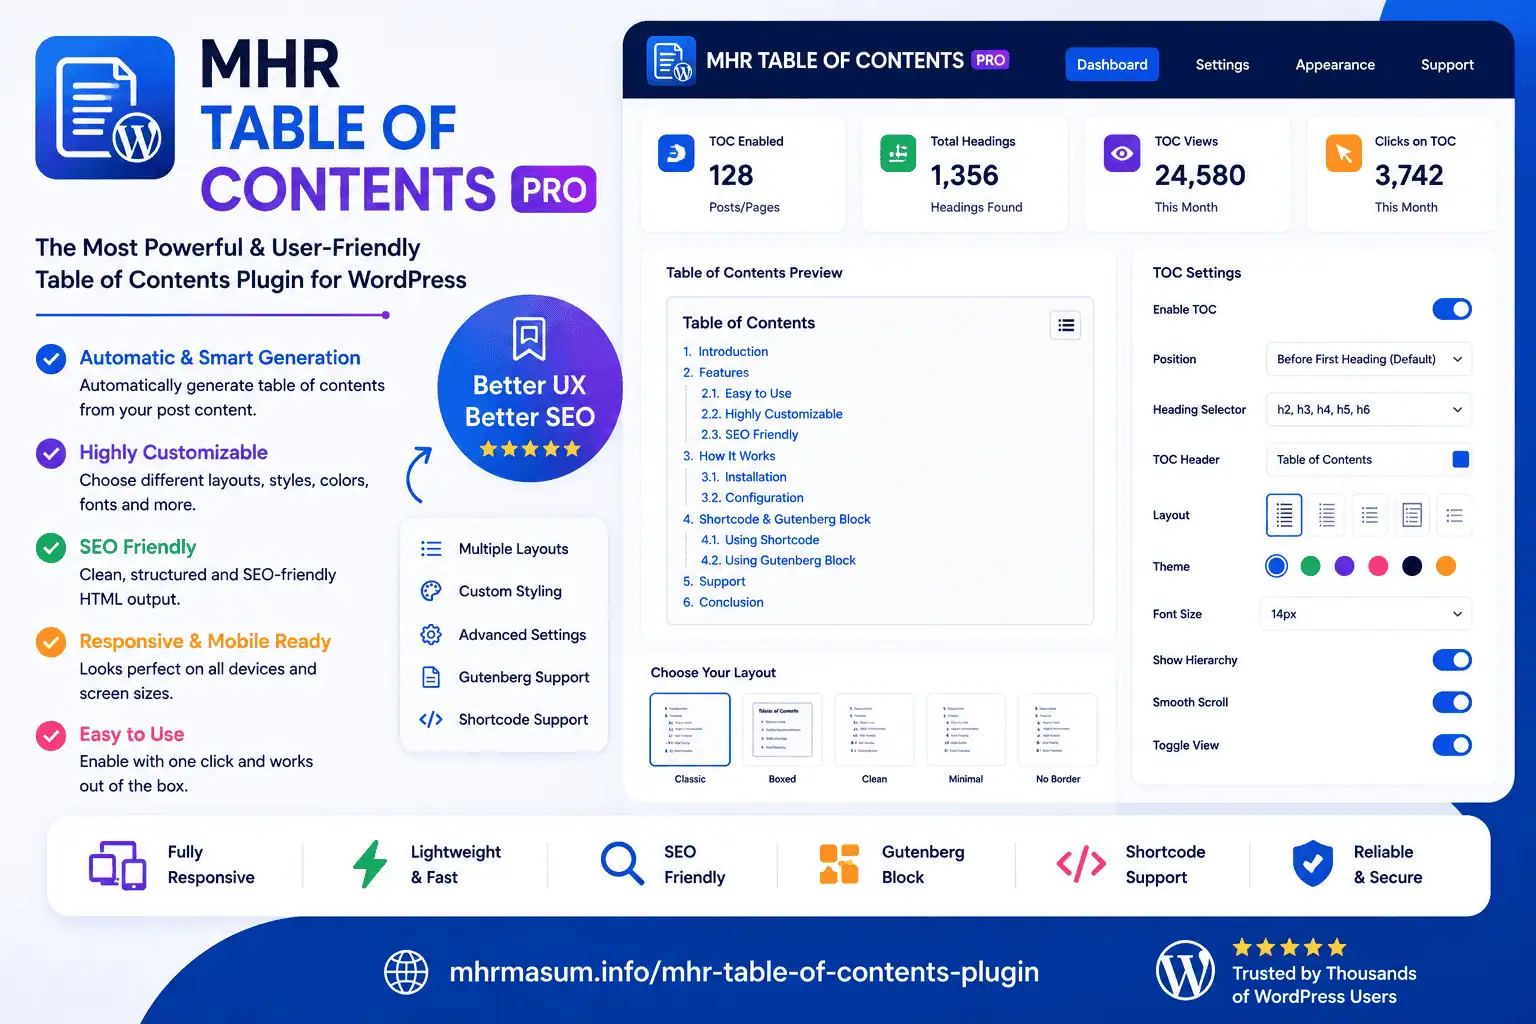This screenshot has width=1536, height=1024.
Task: Turn off Smooth Scroll switch
Action: tap(1452, 702)
